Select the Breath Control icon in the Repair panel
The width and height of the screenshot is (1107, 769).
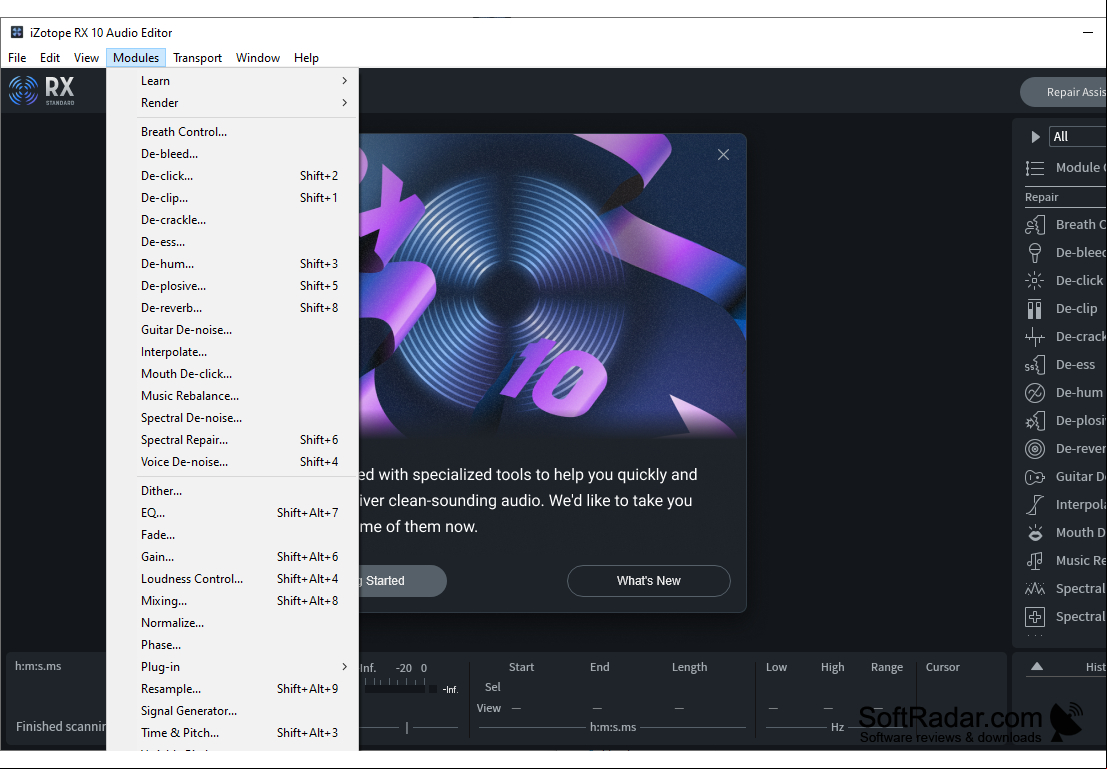point(1034,225)
